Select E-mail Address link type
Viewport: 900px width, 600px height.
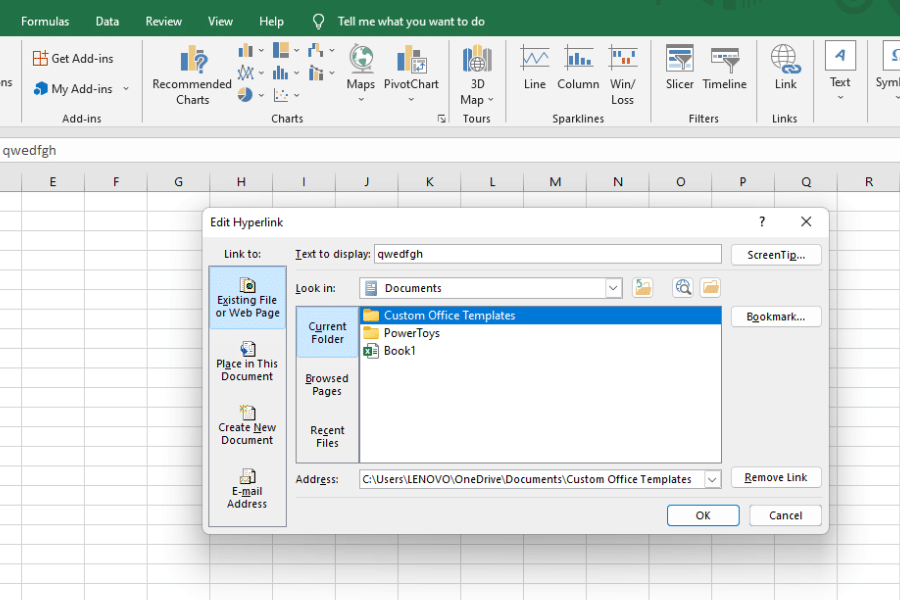click(x=247, y=490)
